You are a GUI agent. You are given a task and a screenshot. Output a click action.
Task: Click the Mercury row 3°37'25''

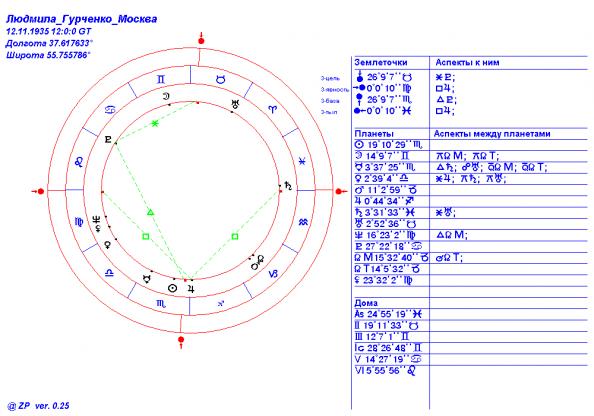click(x=385, y=167)
